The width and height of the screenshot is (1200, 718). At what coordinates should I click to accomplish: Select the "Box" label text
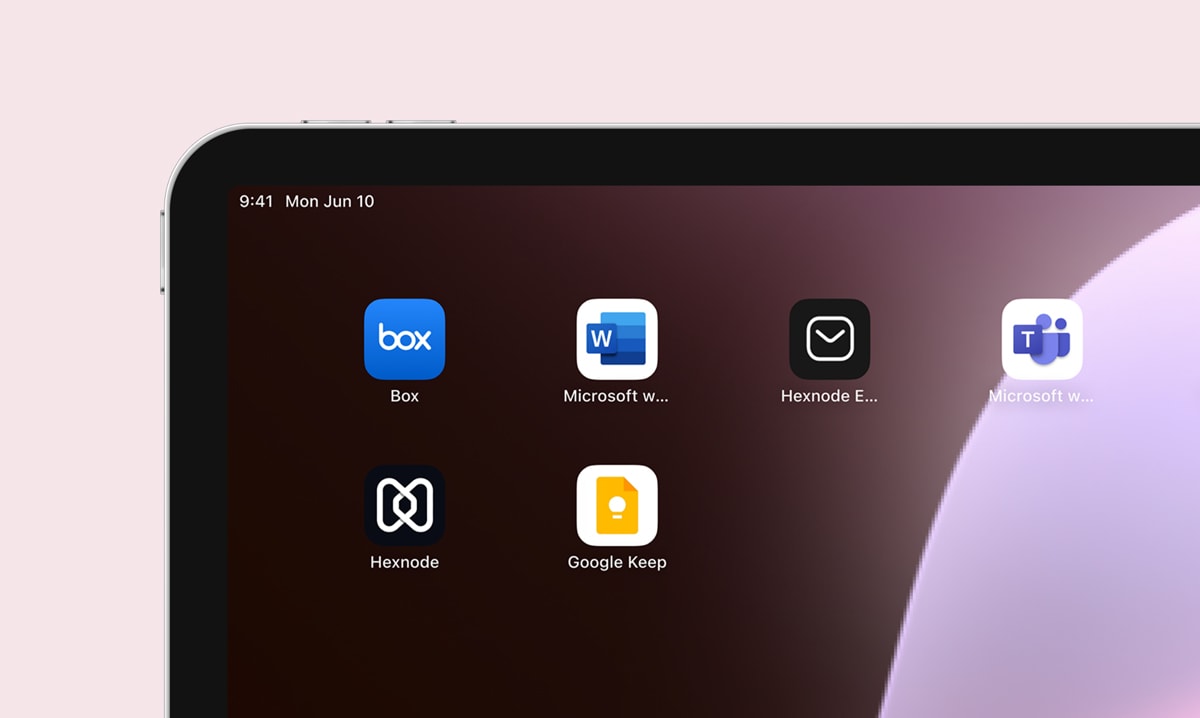pyautogui.click(x=404, y=396)
